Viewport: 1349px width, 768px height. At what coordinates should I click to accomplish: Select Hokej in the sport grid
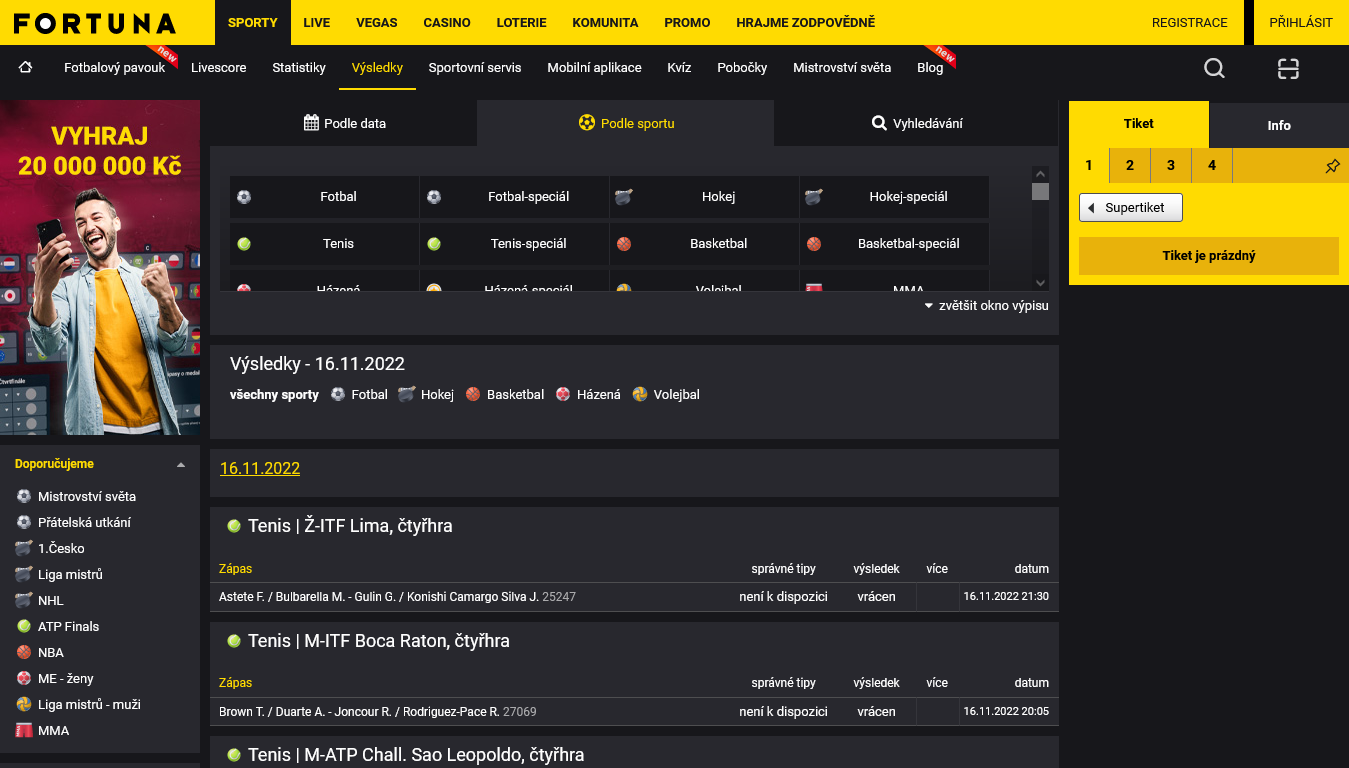tap(705, 197)
